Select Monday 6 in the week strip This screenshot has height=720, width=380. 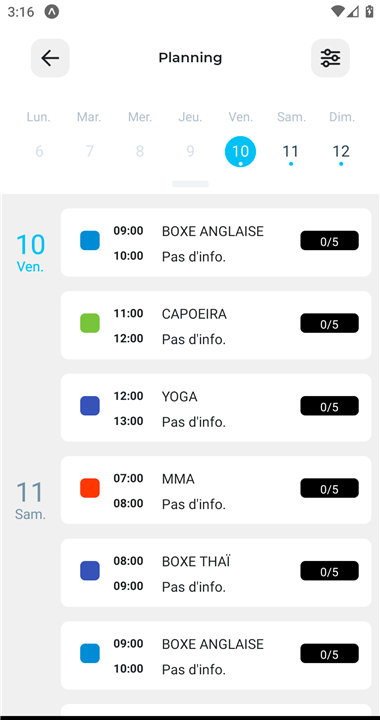[39, 152]
